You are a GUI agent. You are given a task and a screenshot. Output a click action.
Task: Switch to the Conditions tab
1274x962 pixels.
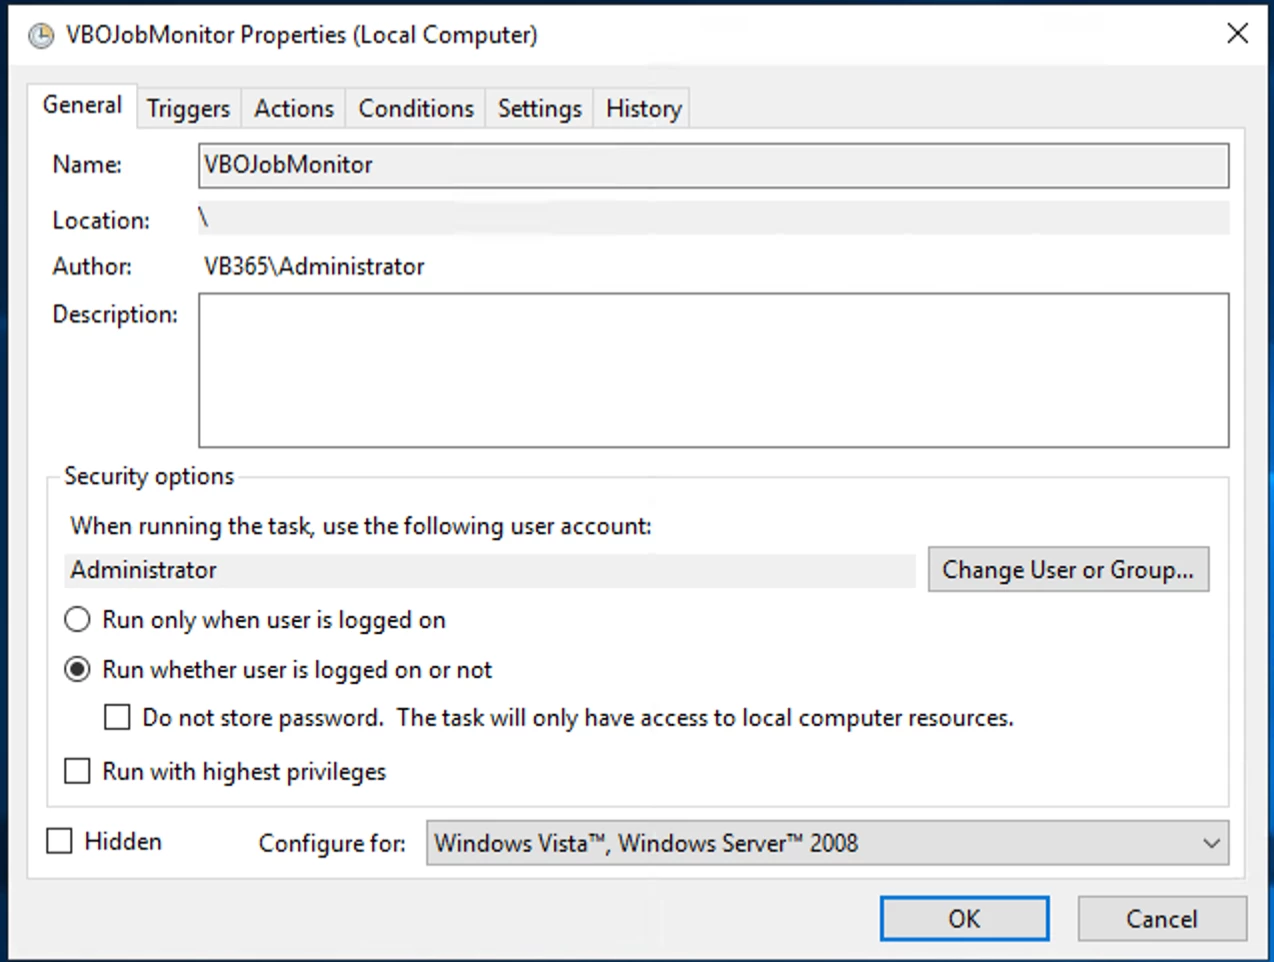(x=416, y=108)
